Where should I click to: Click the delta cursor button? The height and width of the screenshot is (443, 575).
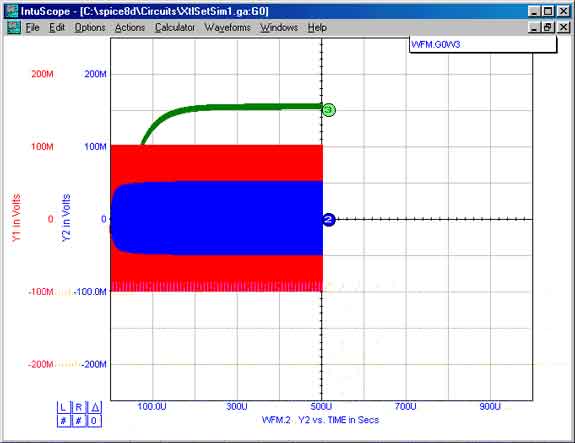pos(95,407)
